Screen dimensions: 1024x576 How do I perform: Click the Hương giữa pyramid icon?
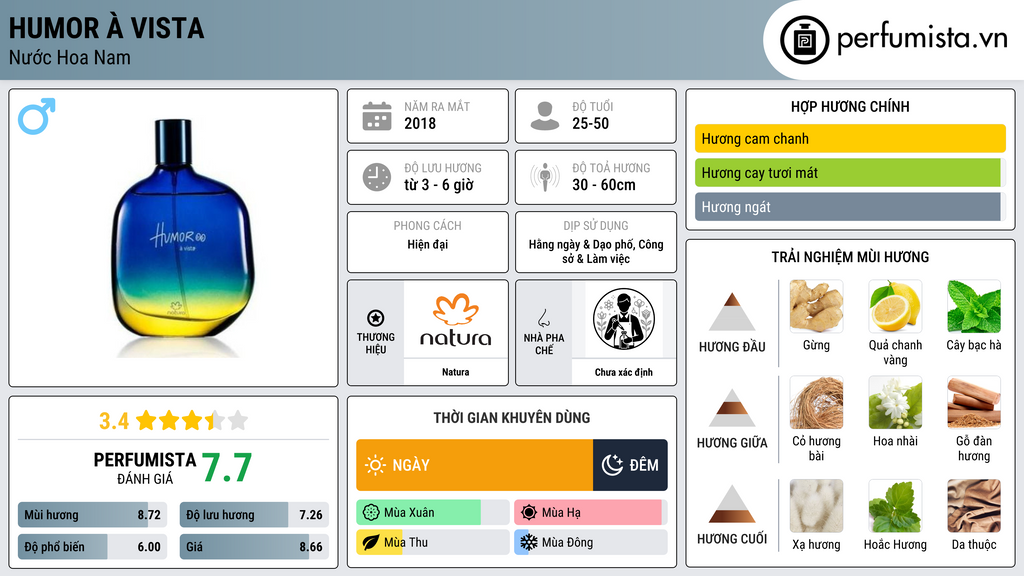tap(732, 408)
